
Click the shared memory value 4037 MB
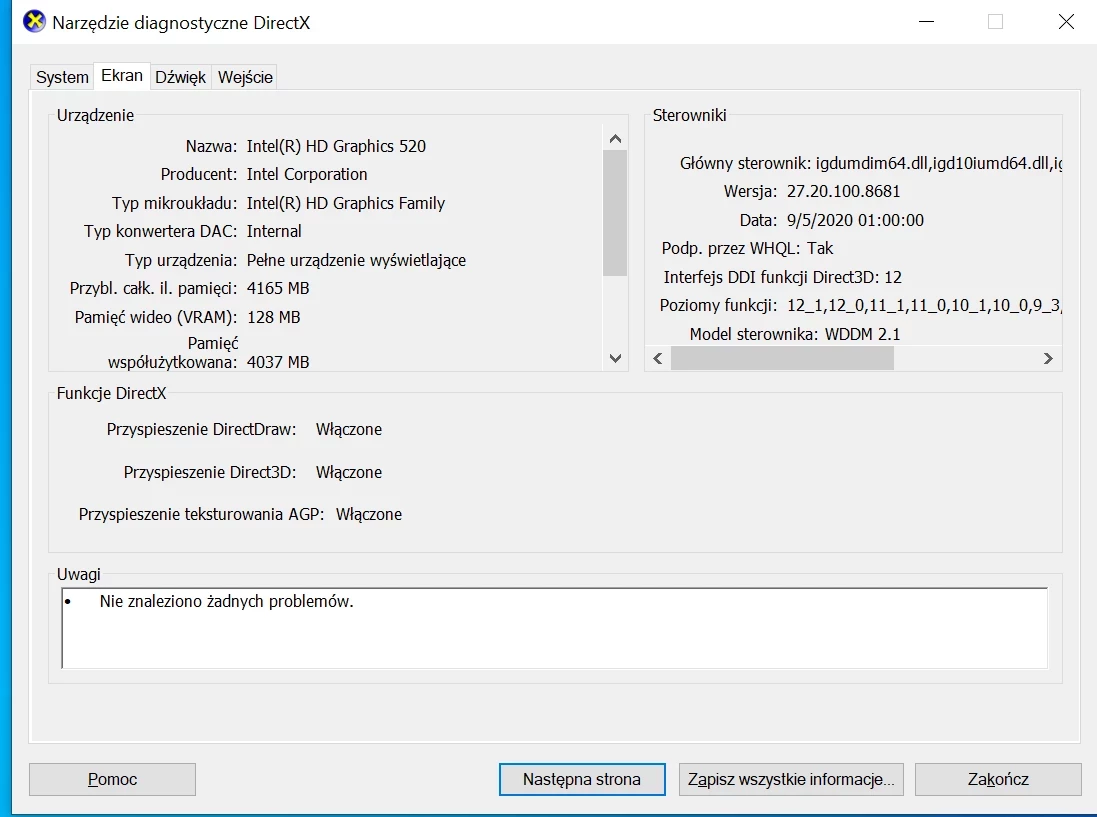coord(278,362)
